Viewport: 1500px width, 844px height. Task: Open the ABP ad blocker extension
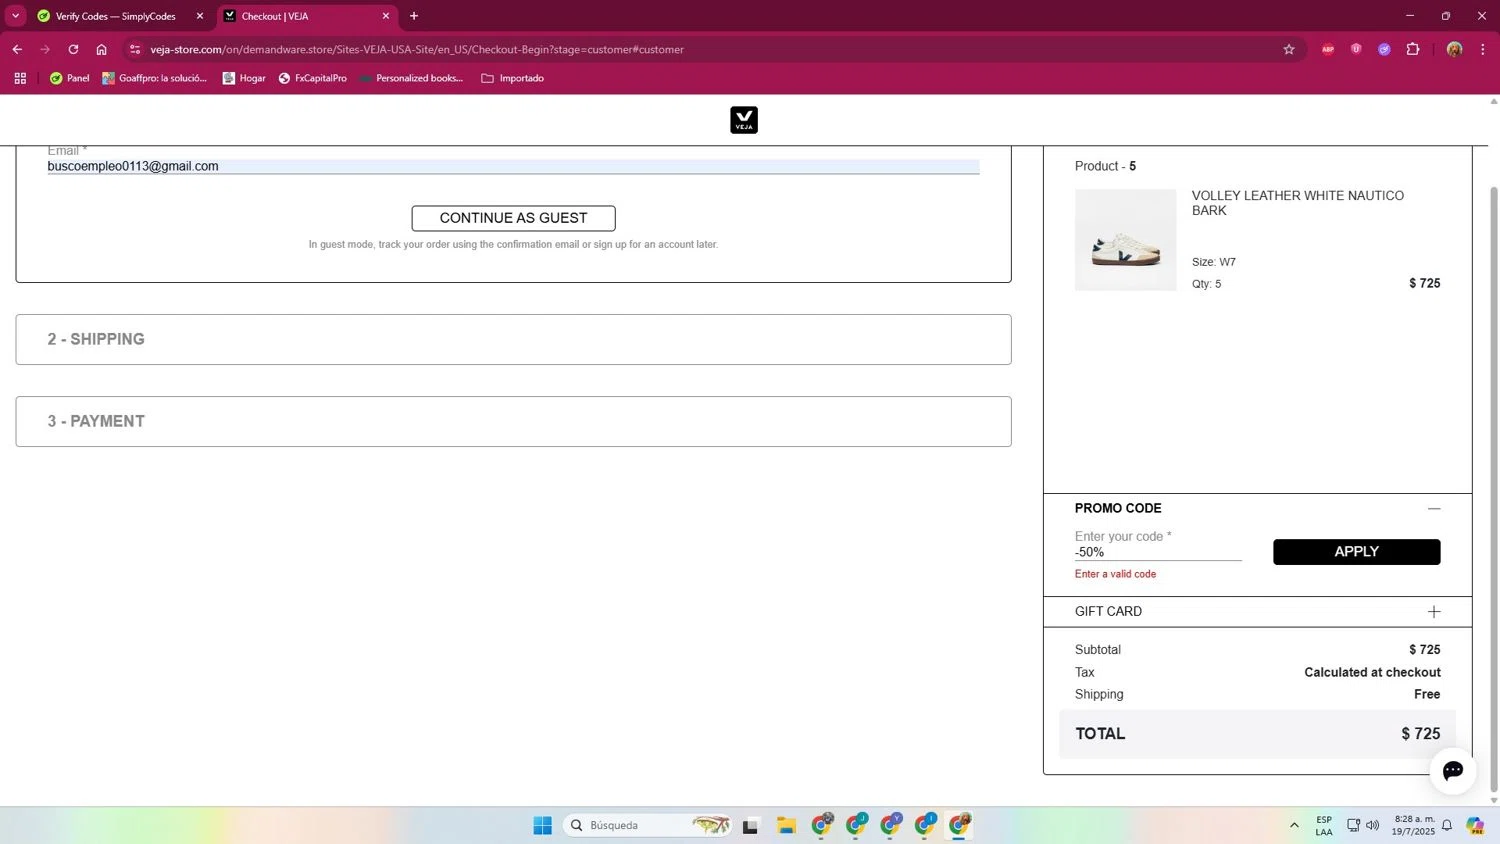click(1328, 49)
